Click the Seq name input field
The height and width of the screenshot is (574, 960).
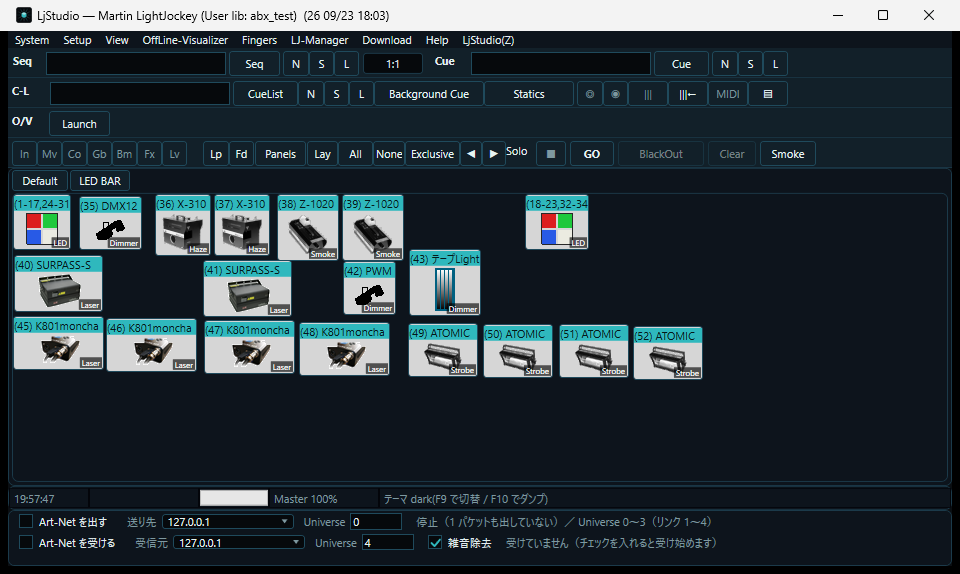(136, 64)
